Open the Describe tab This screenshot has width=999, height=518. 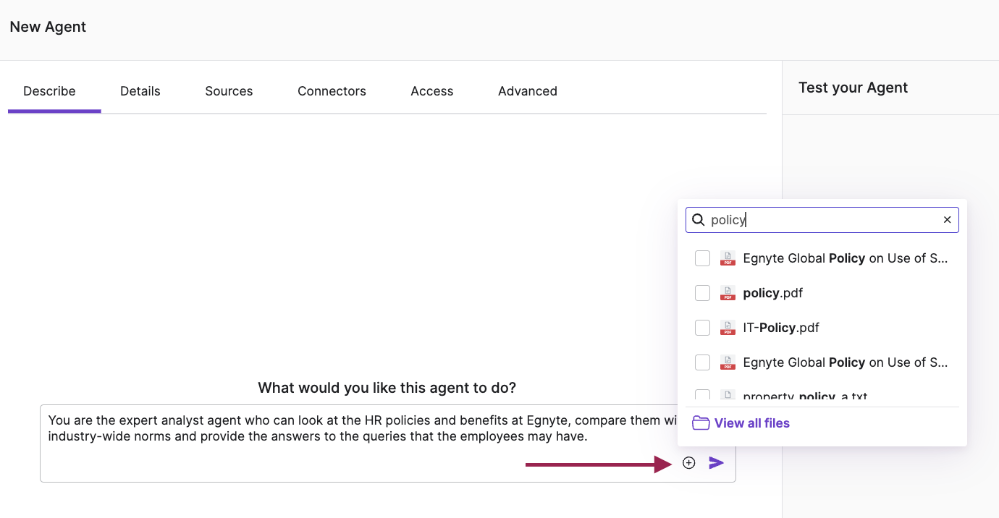pos(50,91)
